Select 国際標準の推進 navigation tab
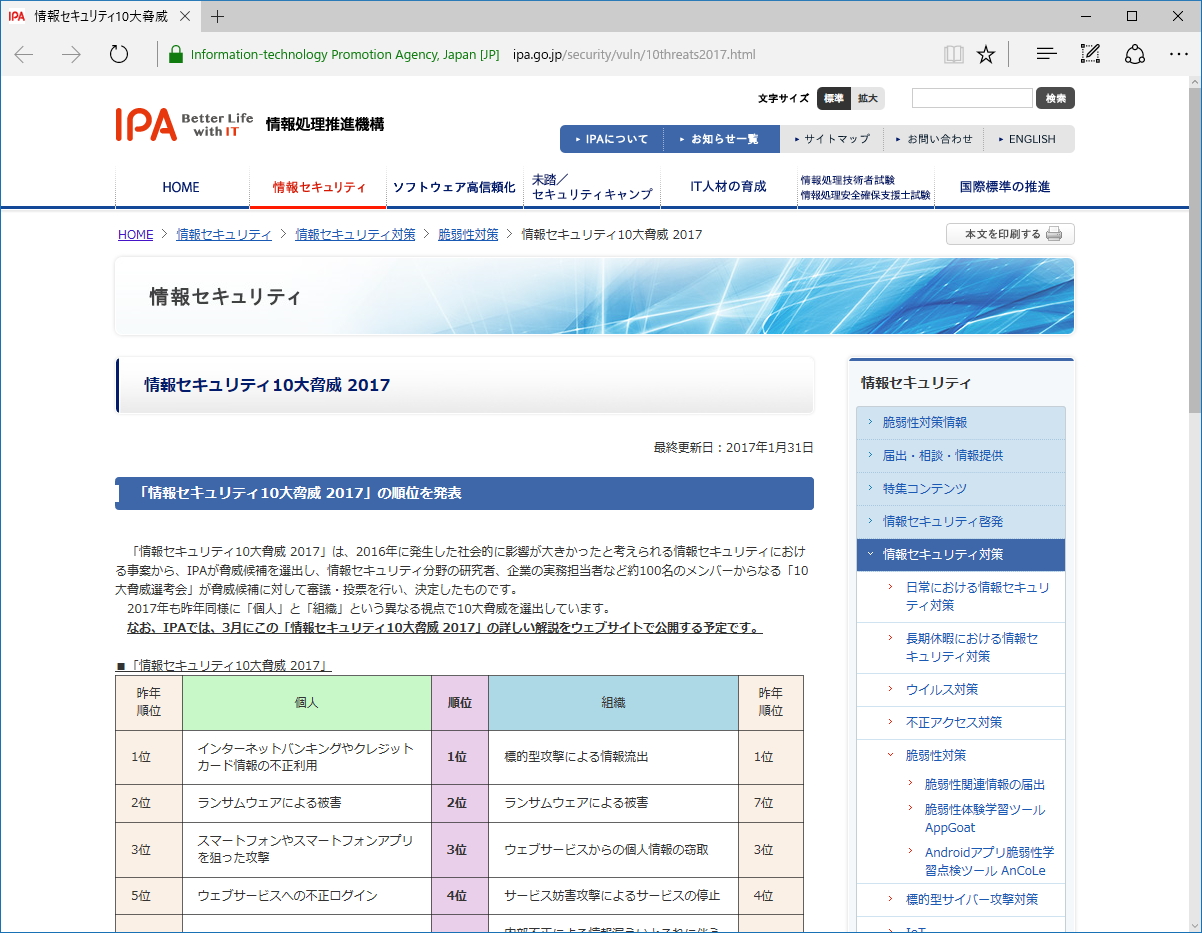This screenshot has height=933, width=1202. pos(1005,187)
